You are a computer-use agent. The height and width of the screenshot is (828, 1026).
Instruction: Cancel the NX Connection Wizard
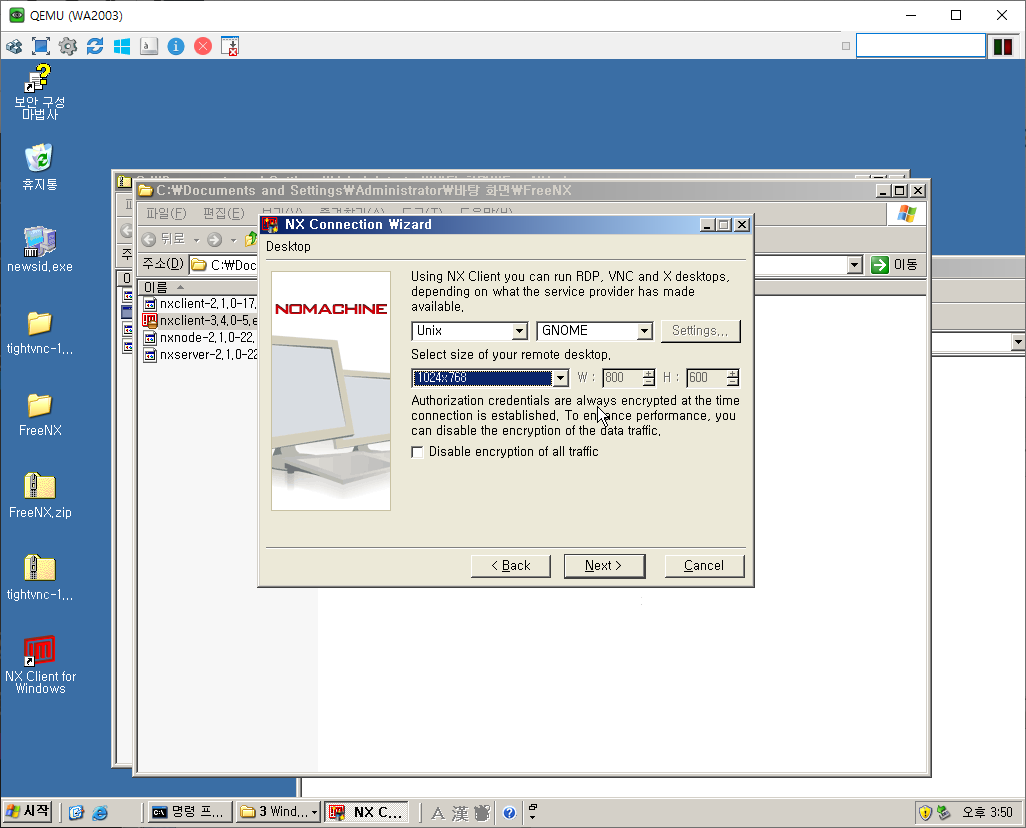(x=704, y=566)
